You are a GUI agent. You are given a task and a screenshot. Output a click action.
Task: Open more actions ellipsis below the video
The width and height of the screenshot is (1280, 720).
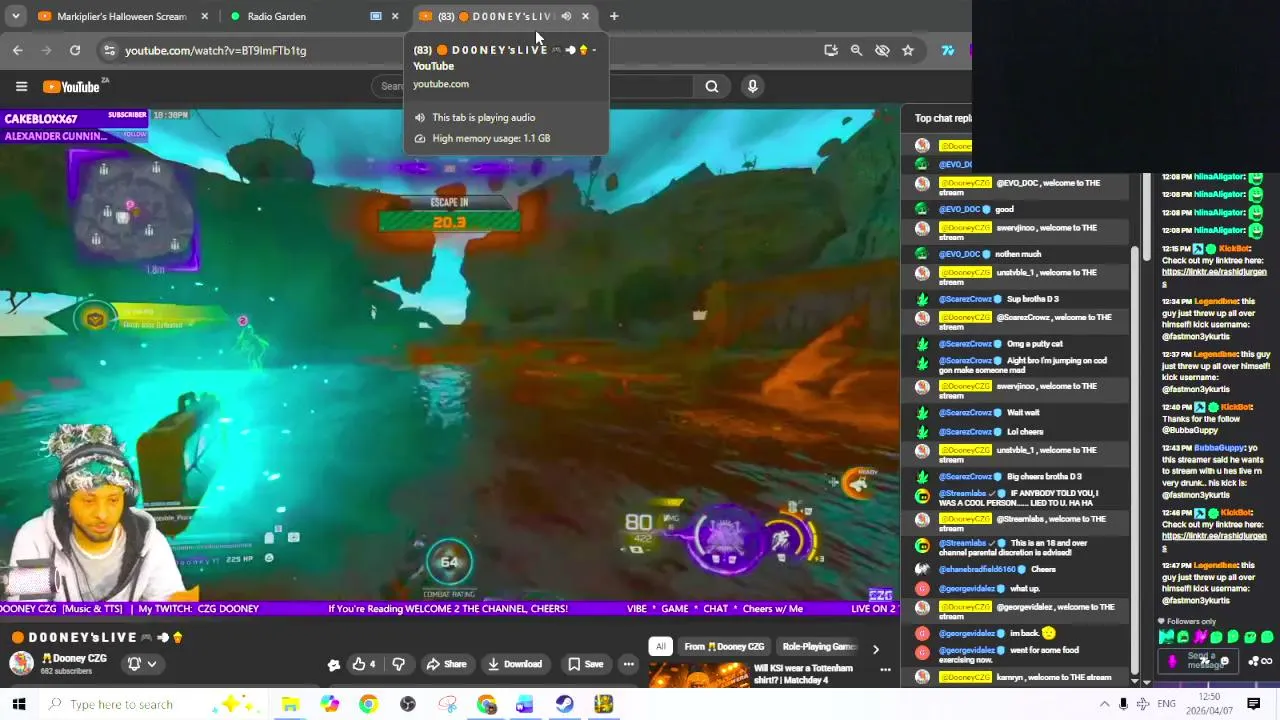point(628,664)
